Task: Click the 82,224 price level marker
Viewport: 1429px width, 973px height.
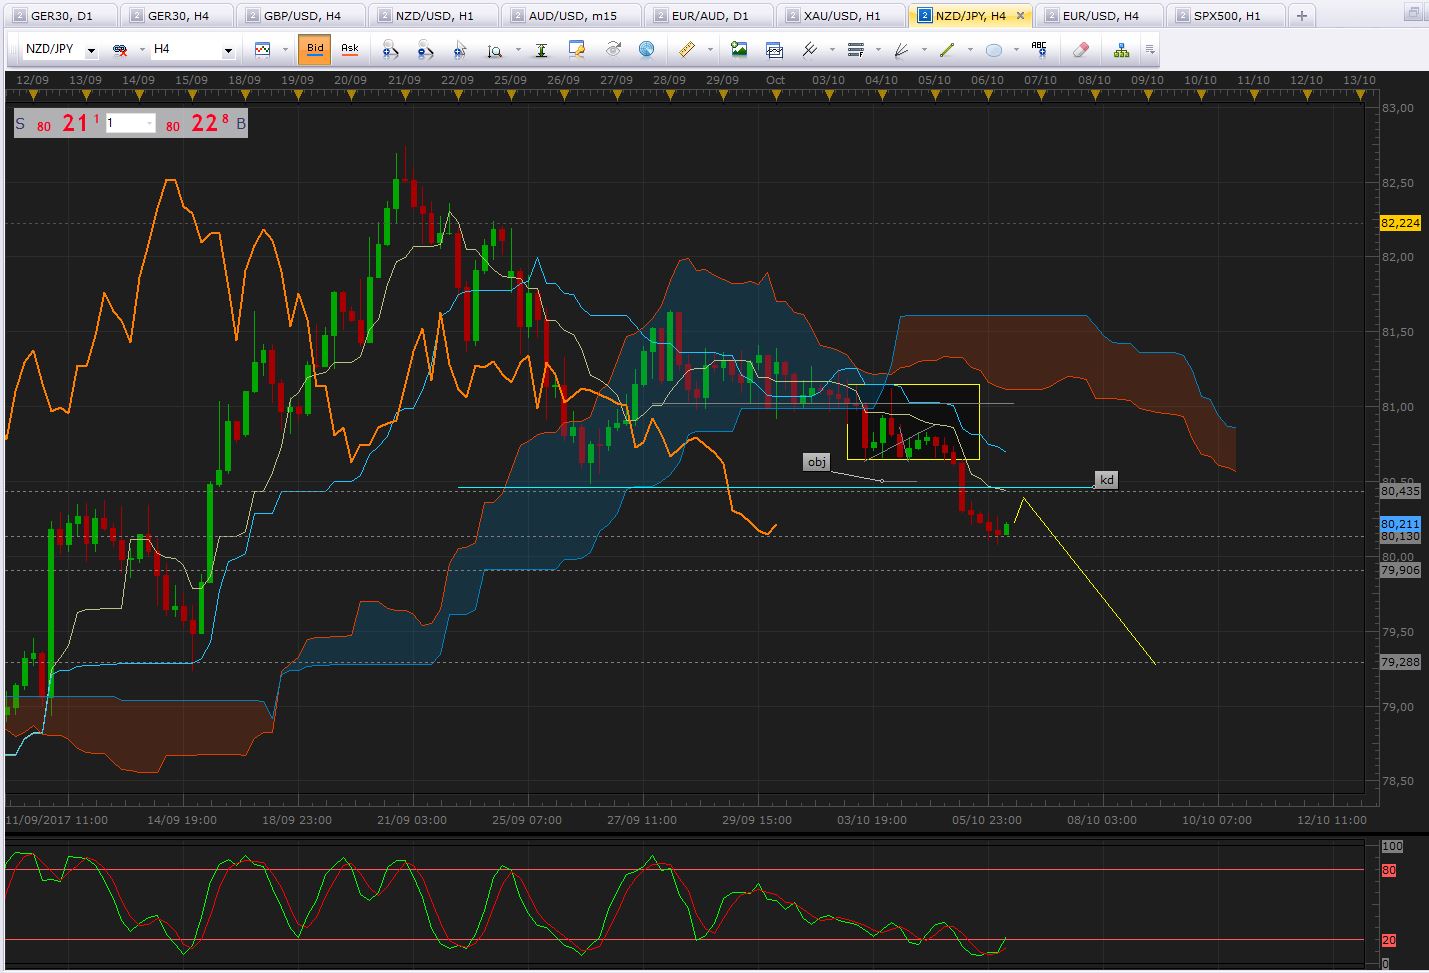Action: click(x=1400, y=223)
